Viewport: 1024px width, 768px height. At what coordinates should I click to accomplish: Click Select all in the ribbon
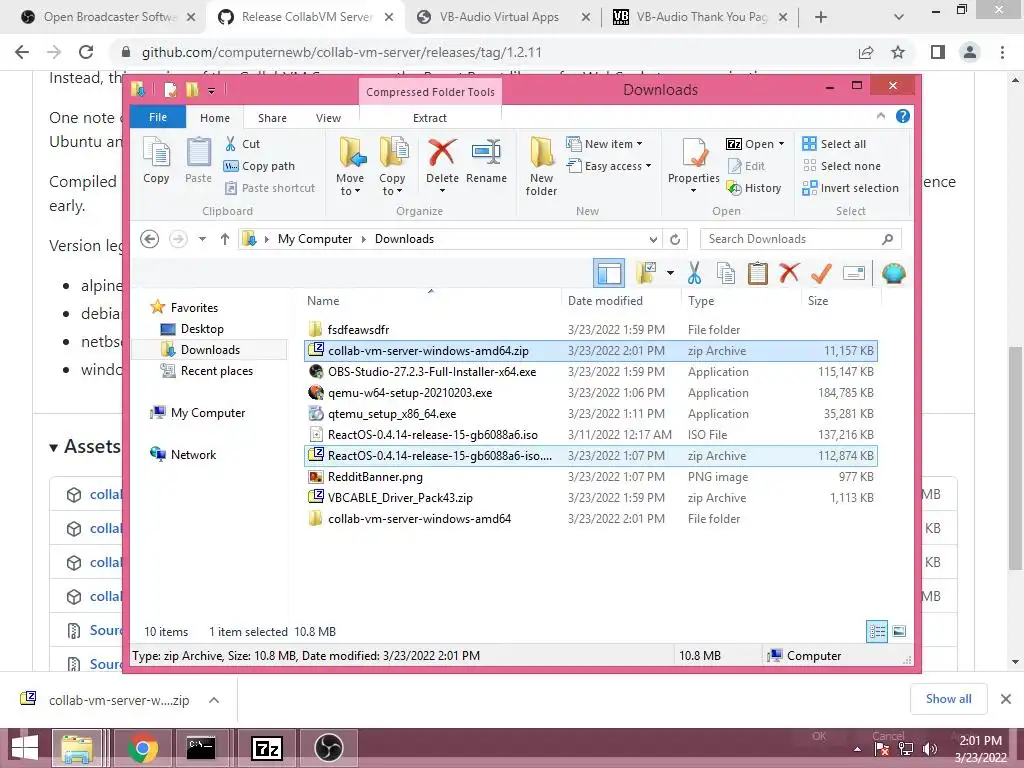(x=835, y=144)
